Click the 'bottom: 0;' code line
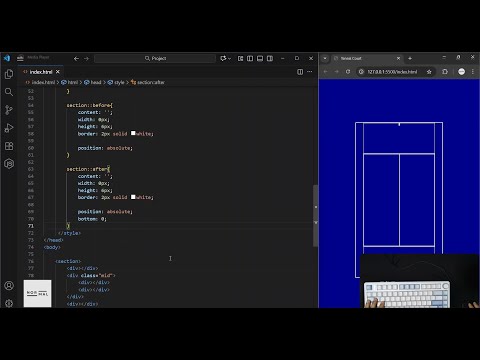 (x=92, y=219)
